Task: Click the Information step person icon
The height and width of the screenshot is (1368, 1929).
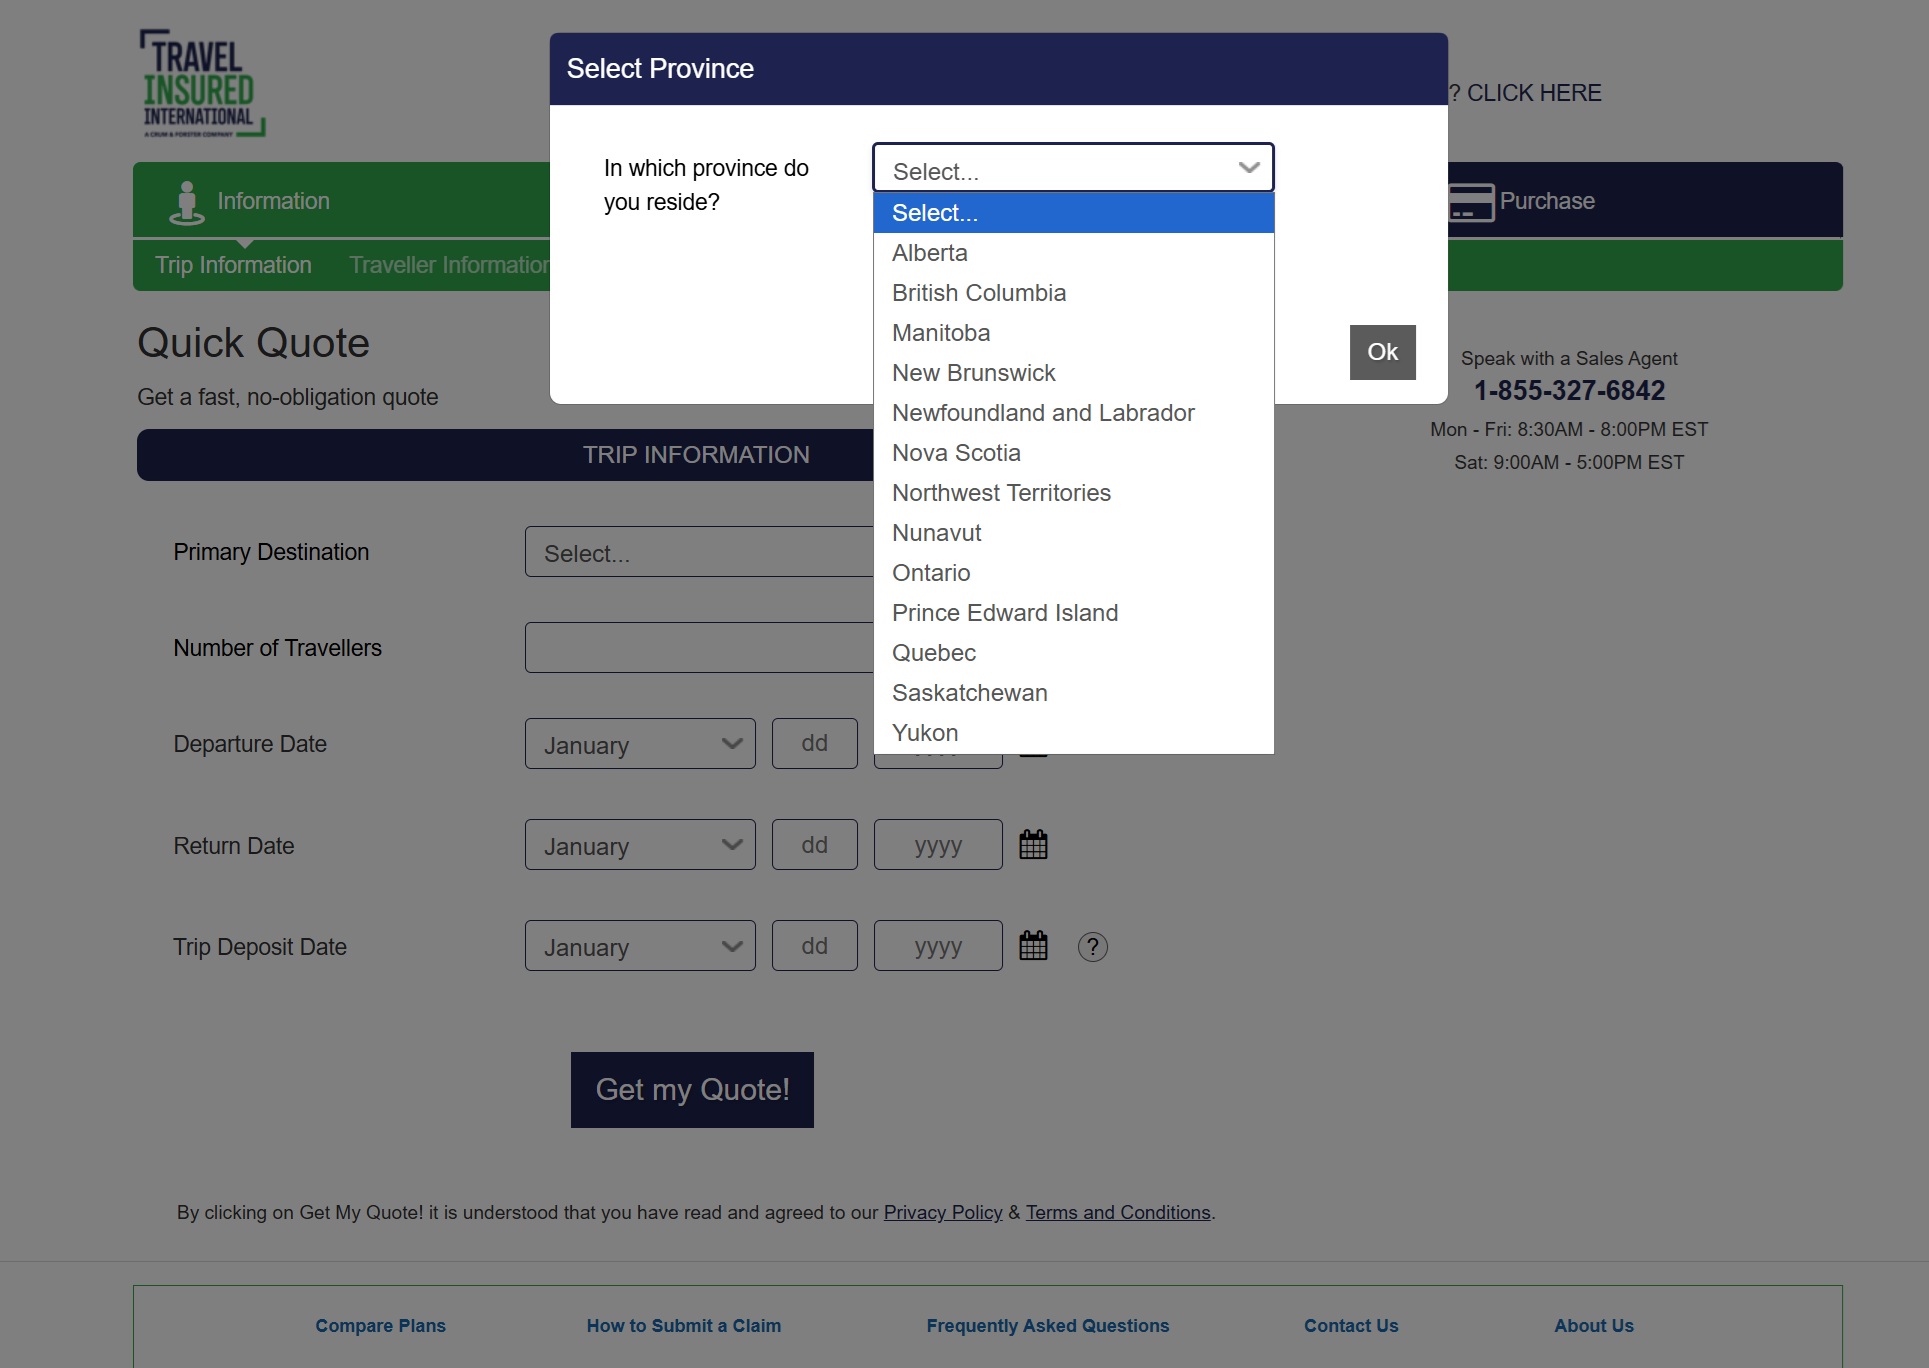Action: point(186,202)
